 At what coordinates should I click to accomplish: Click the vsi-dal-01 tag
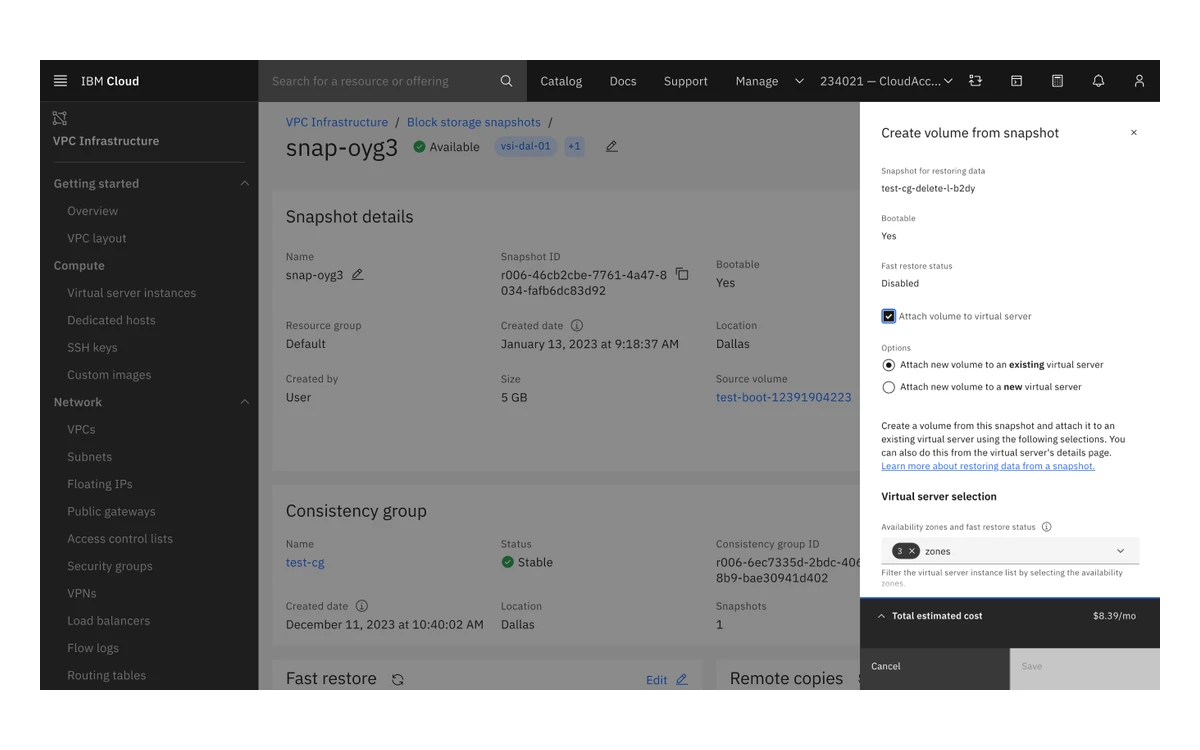pos(526,146)
